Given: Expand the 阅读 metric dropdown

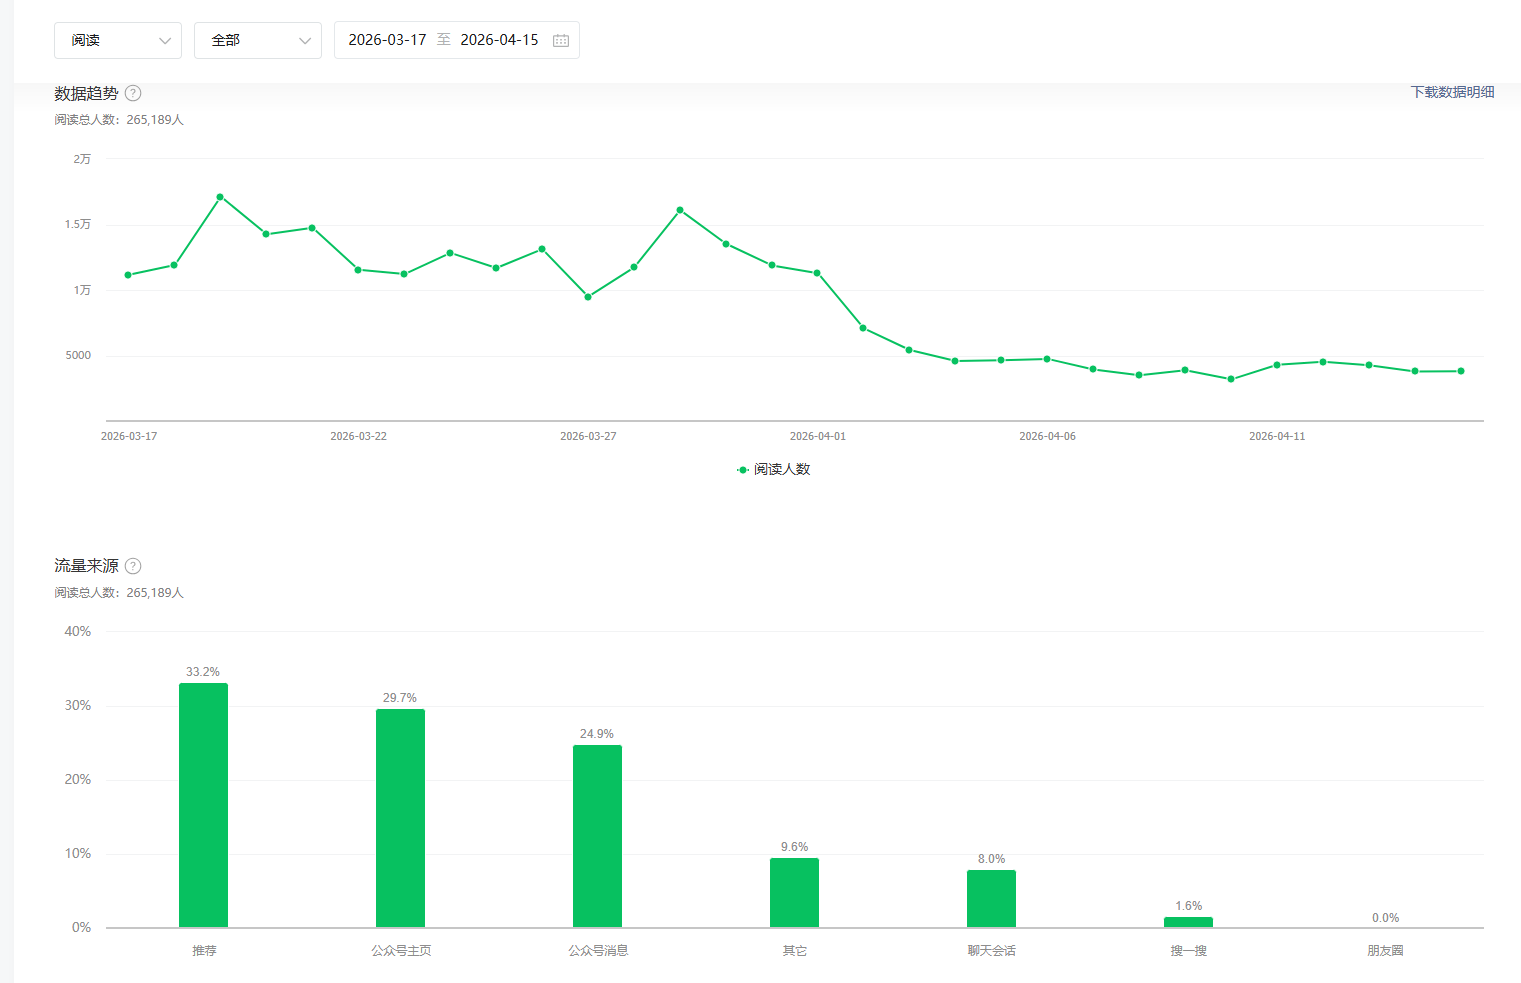Looking at the screenshot, I should (x=118, y=40).
